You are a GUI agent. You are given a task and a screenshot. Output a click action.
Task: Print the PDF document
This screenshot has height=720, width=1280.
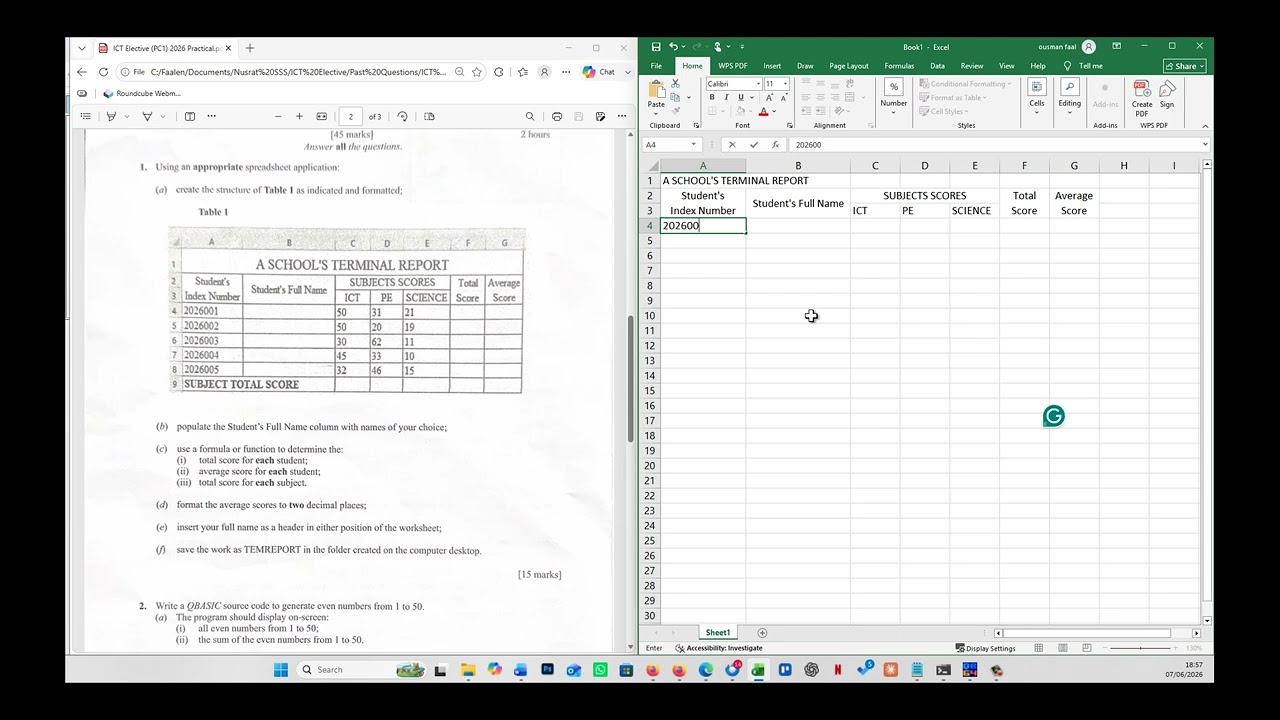click(x=557, y=116)
